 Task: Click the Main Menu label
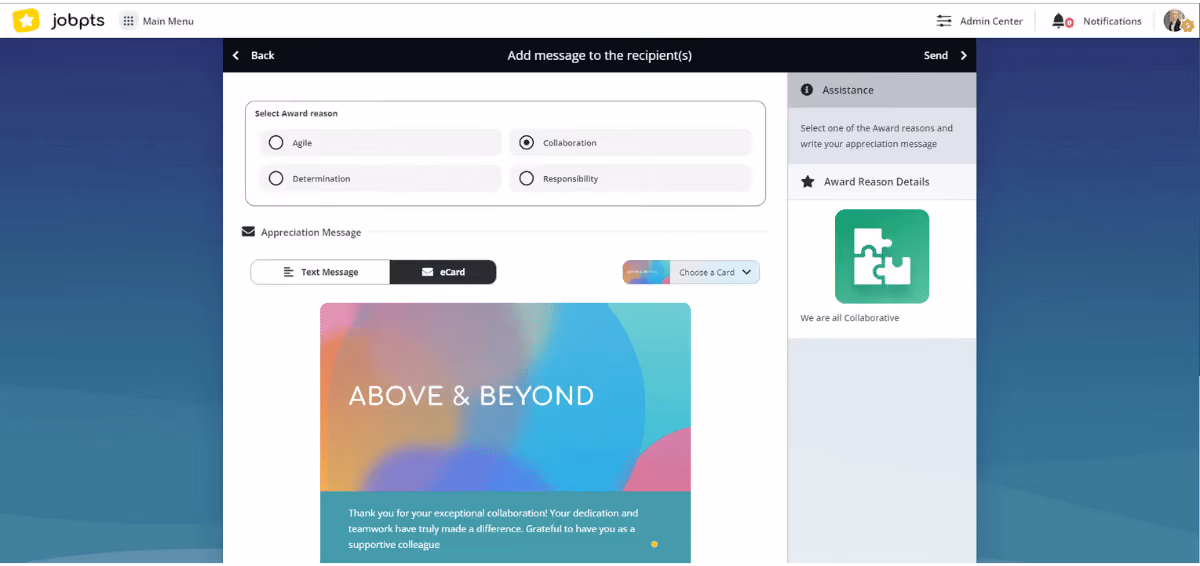168,21
